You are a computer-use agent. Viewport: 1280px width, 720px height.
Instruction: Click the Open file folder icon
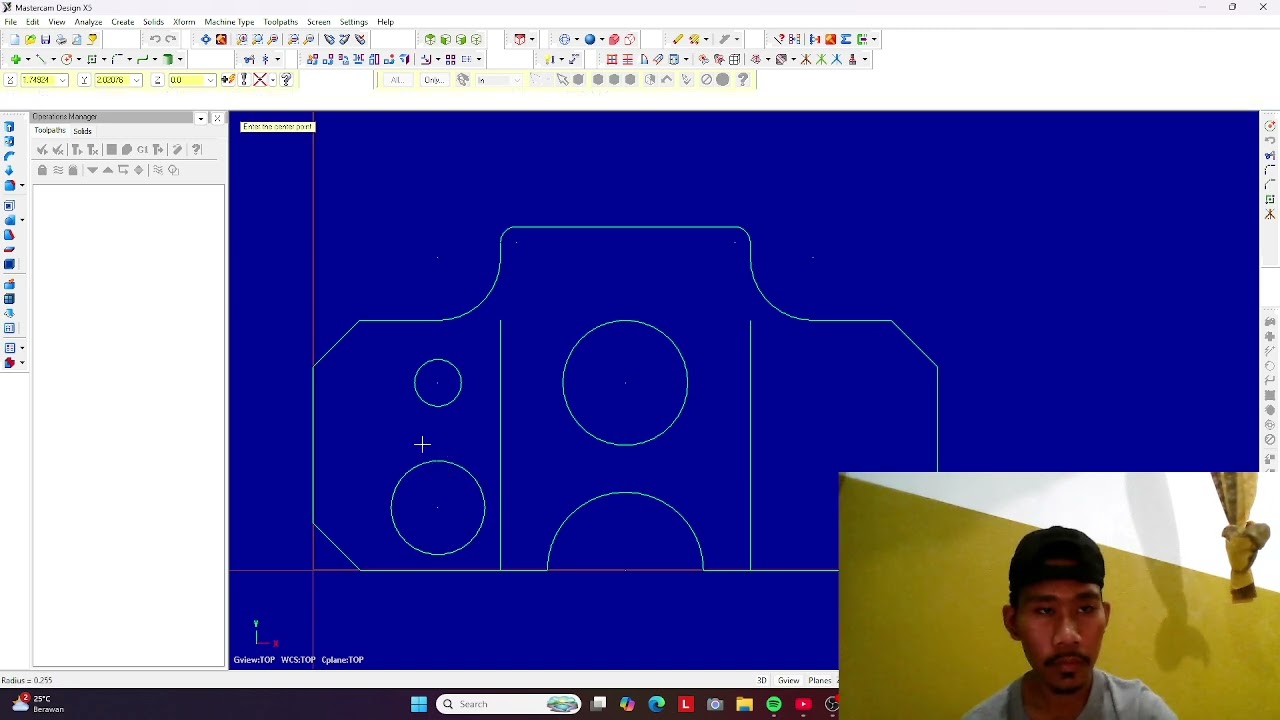tap(30, 39)
